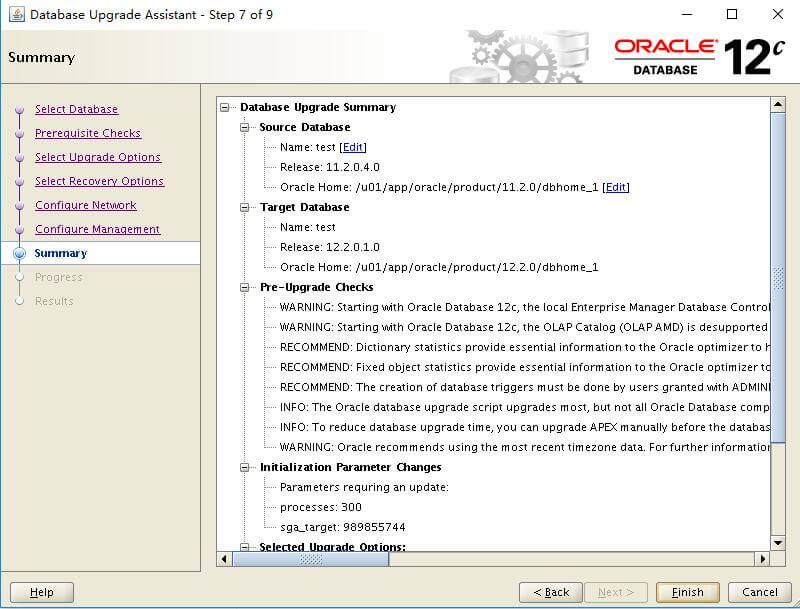The width and height of the screenshot is (800, 609).
Task: Collapse the Pre-Upgrade Checks section
Action: 245,287
